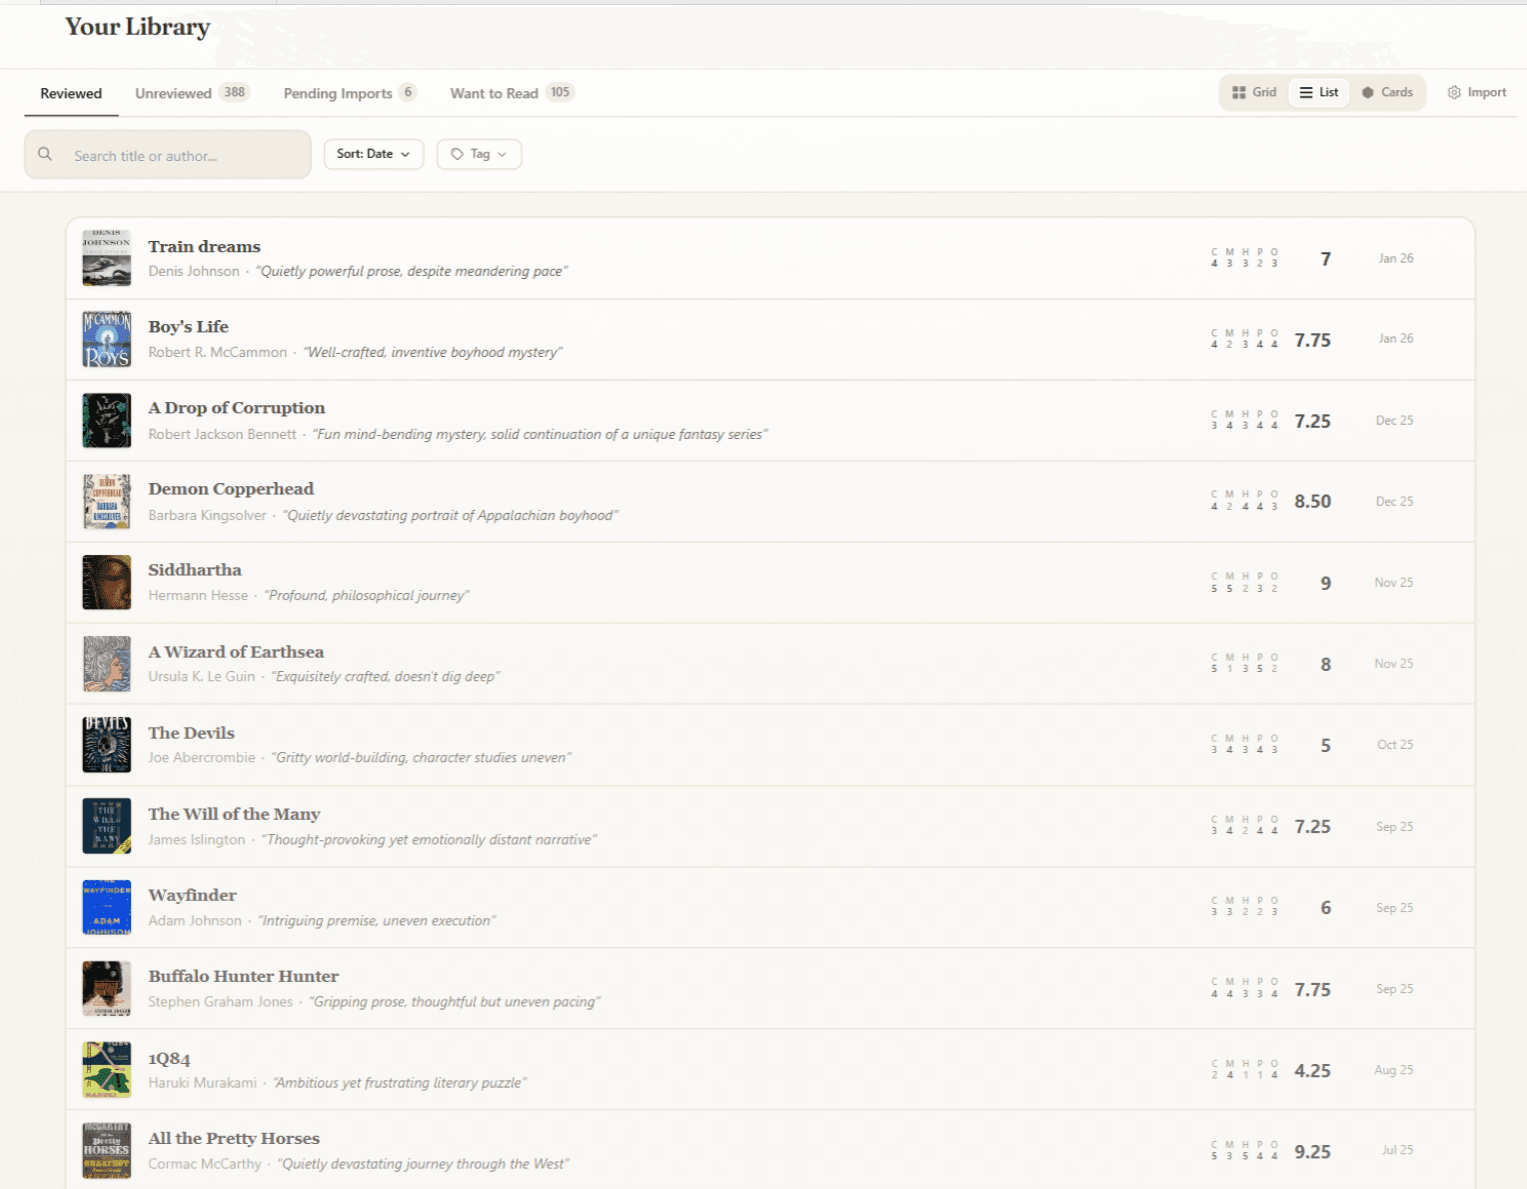Activate the Grid view toggle
The height and width of the screenshot is (1189, 1527).
(x=1253, y=92)
